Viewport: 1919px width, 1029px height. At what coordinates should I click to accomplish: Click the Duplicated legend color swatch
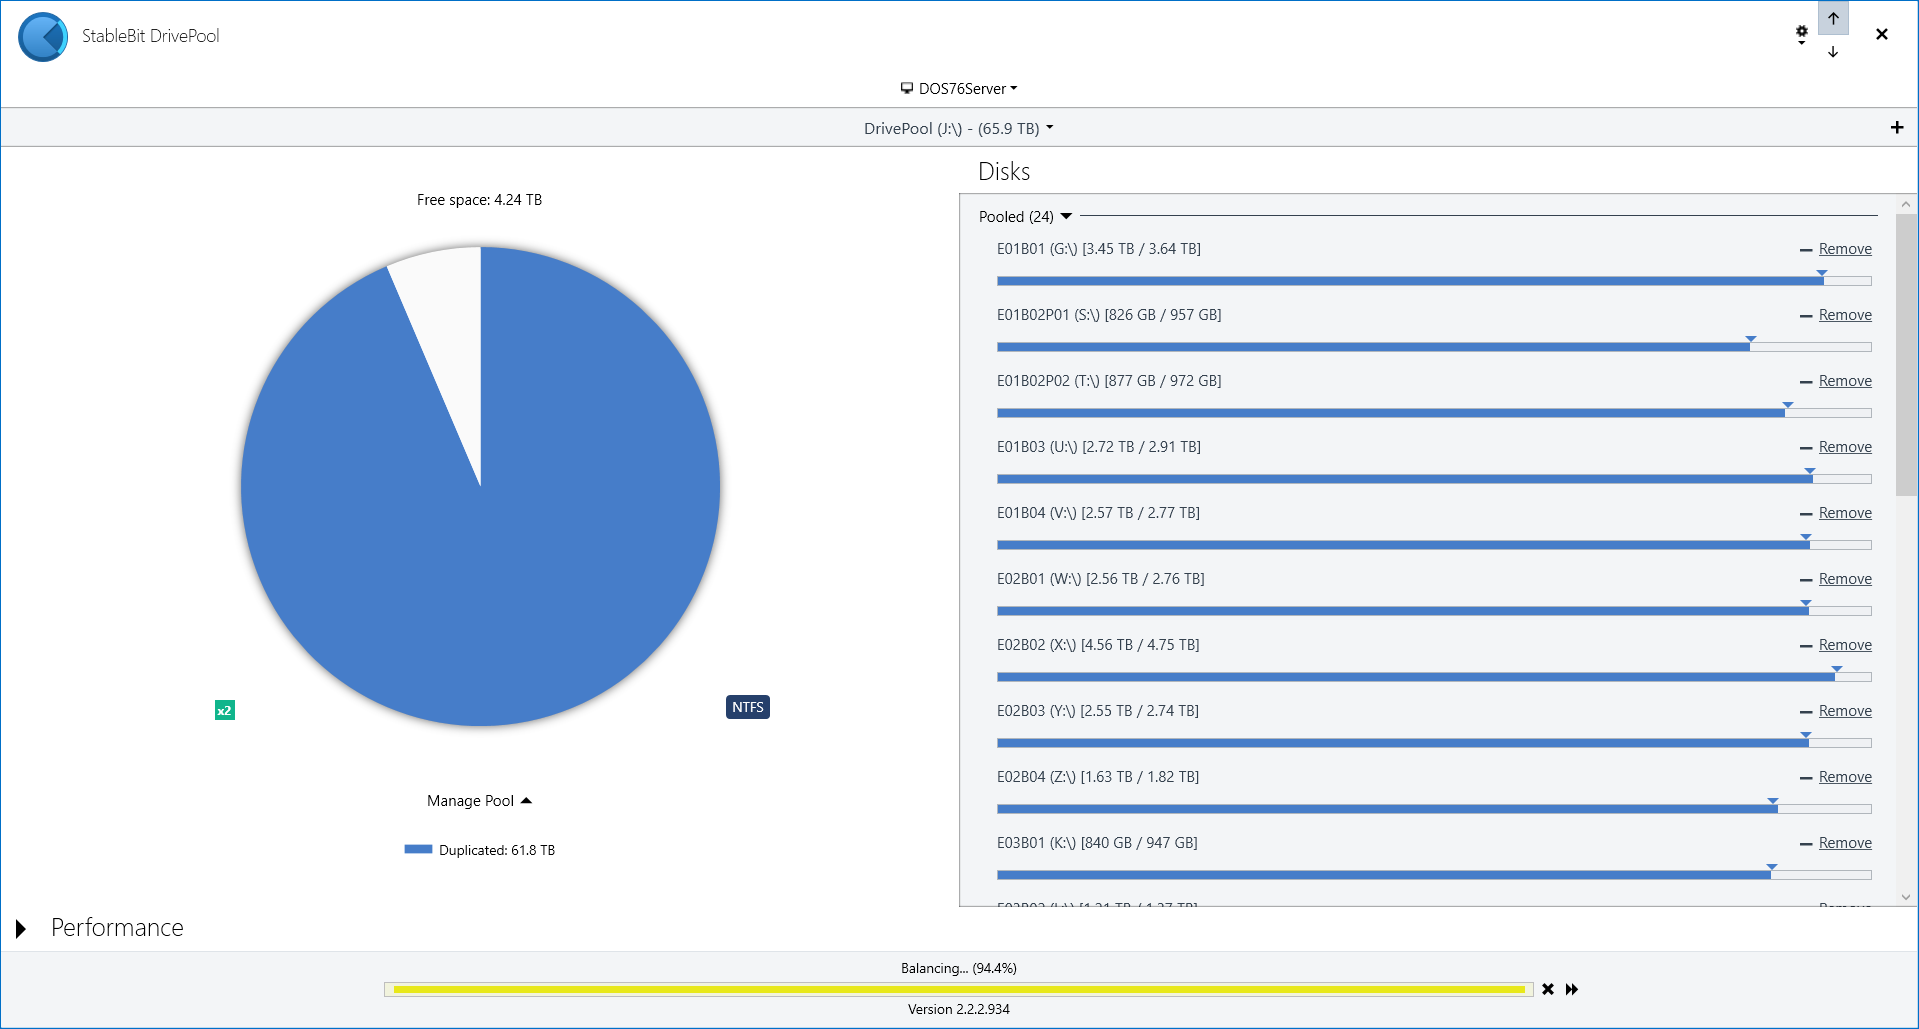point(418,849)
